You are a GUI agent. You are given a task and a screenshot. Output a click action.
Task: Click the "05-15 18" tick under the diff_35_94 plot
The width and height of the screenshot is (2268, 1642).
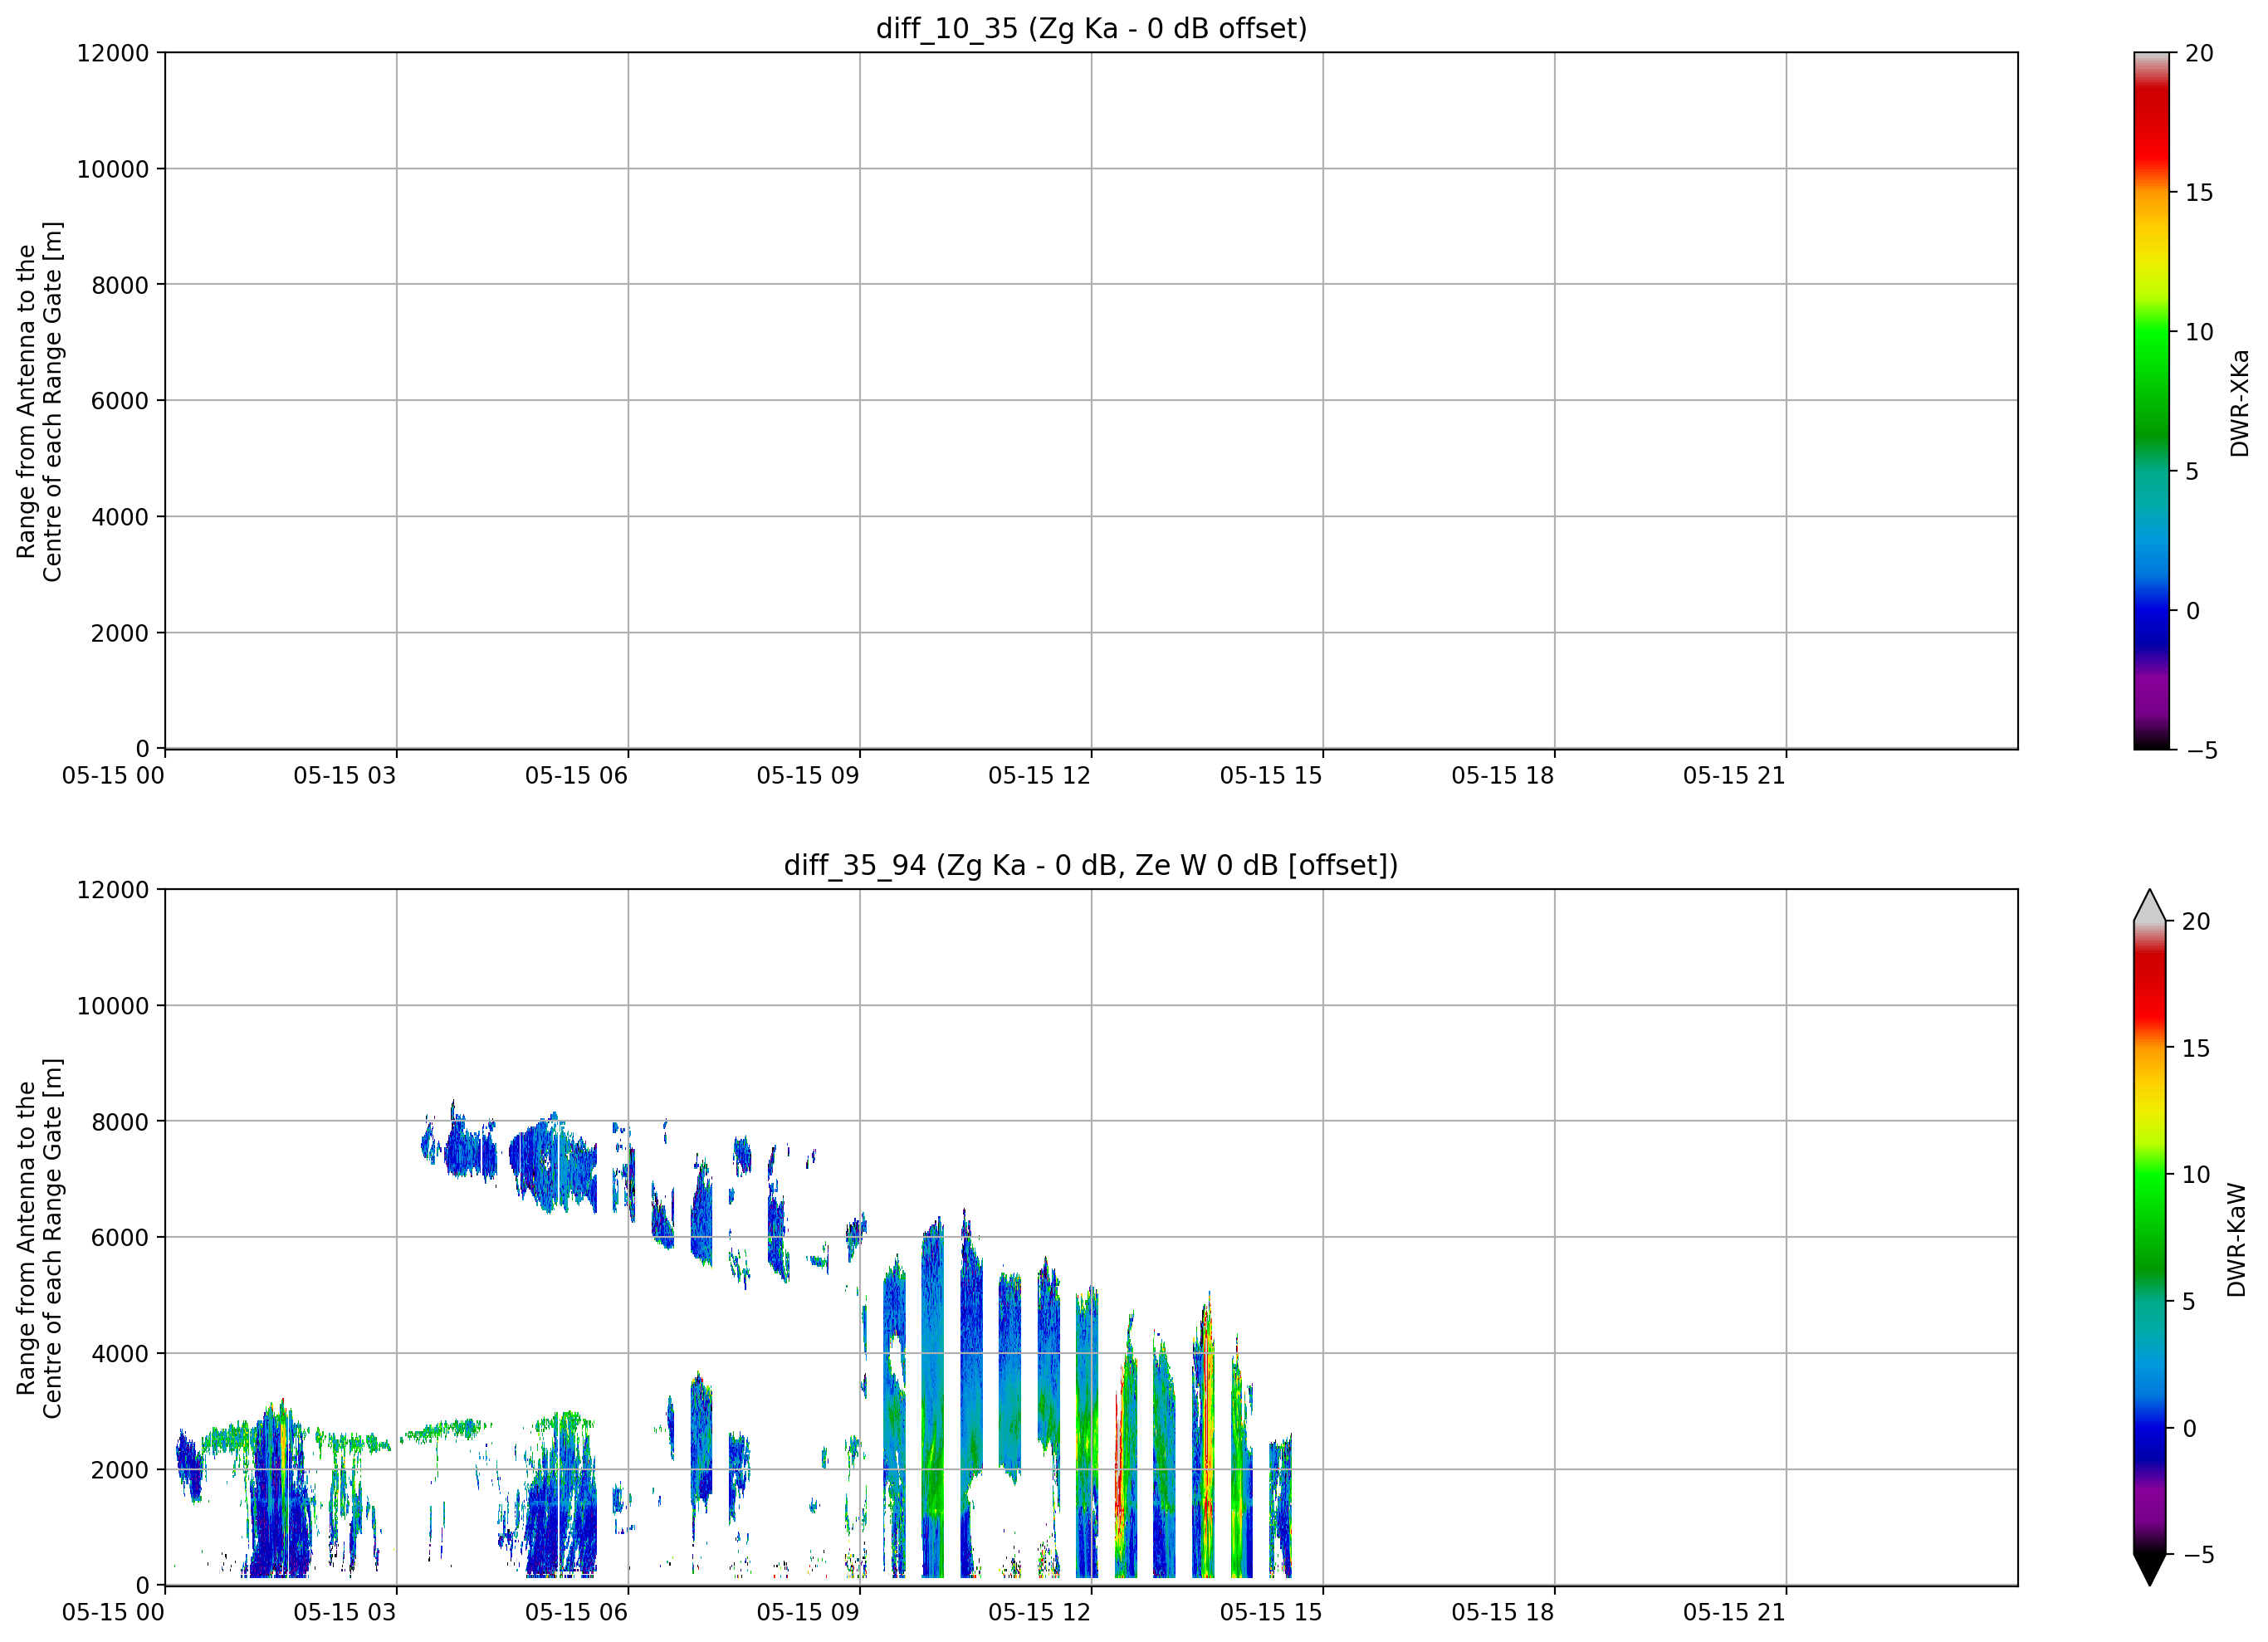click(1503, 1613)
